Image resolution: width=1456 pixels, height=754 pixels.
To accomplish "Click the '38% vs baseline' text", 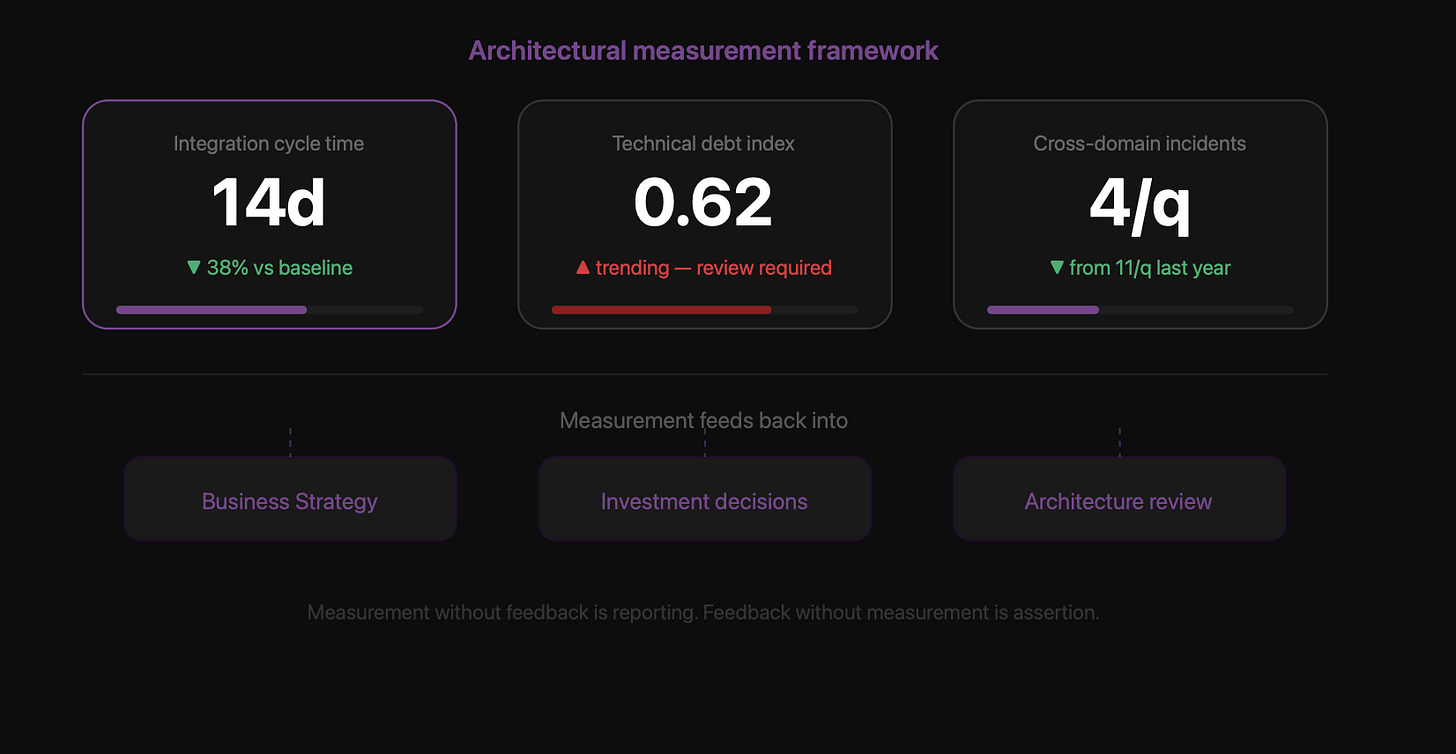I will coord(280,268).
